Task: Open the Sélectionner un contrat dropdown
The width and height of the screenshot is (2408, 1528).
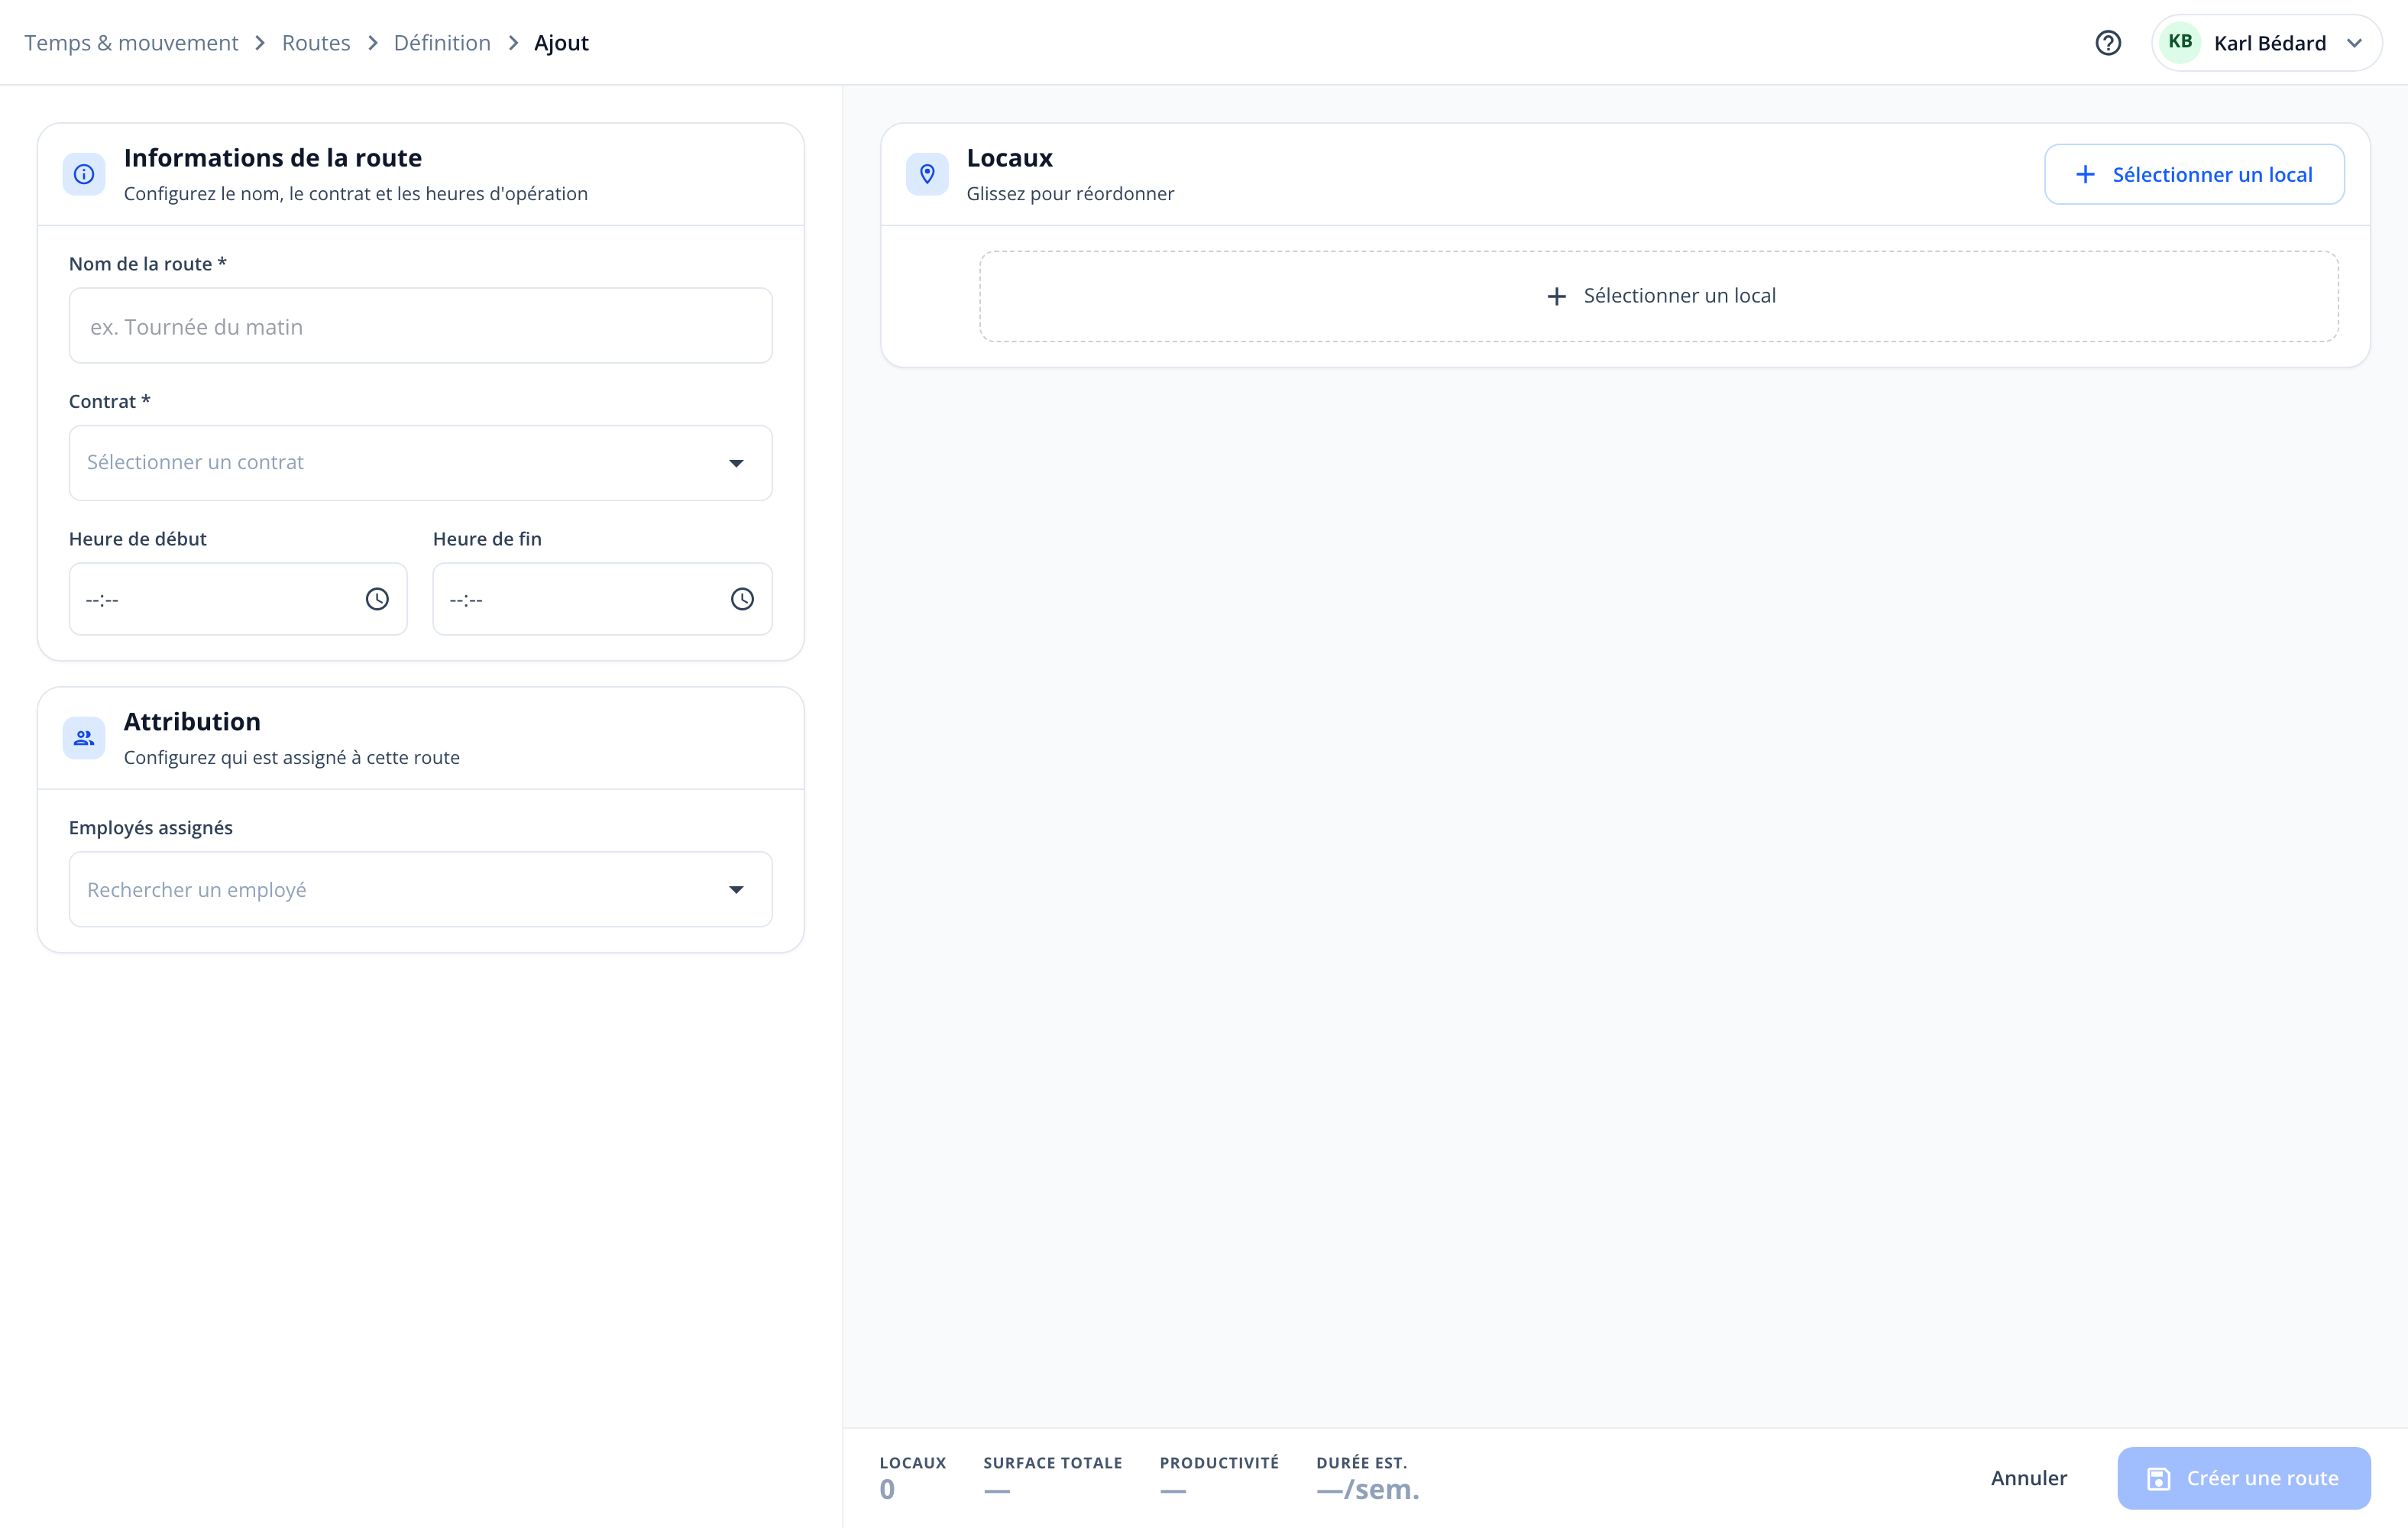Action: pos(420,463)
